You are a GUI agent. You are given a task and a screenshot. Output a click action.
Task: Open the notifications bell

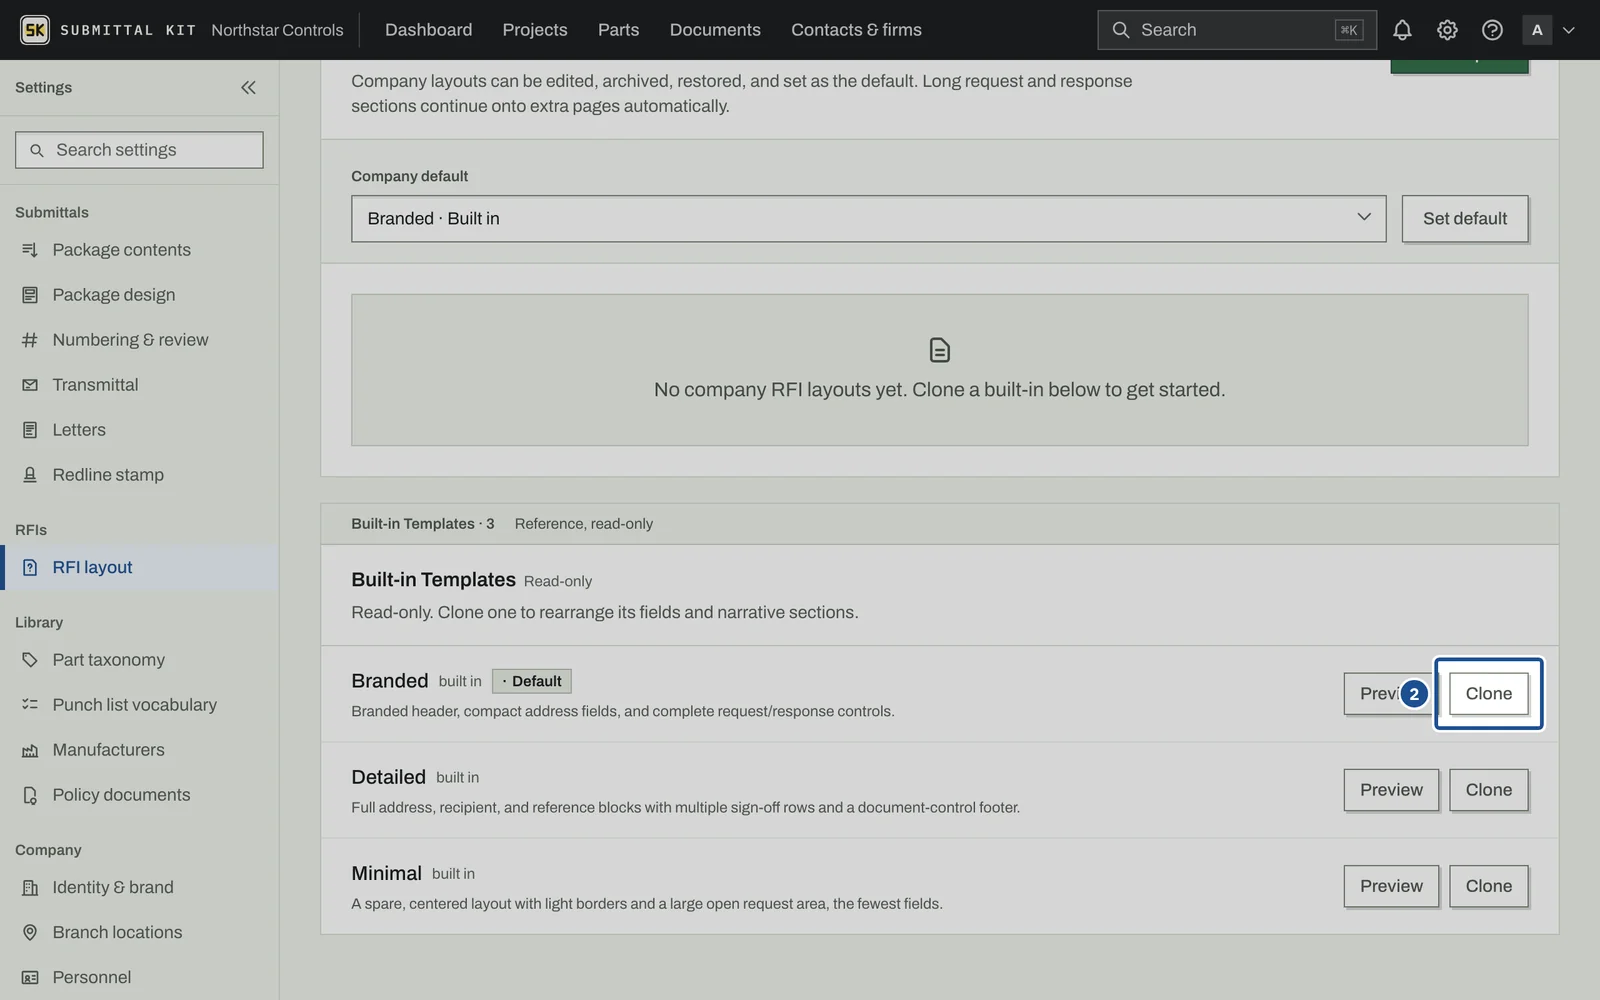pyautogui.click(x=1402, y=30)
